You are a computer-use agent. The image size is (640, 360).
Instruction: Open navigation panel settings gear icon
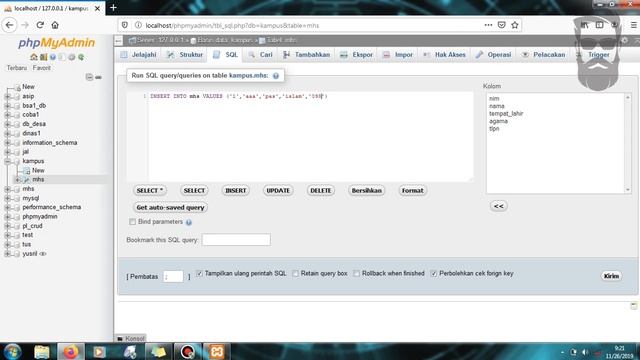[x=72, y=57]
